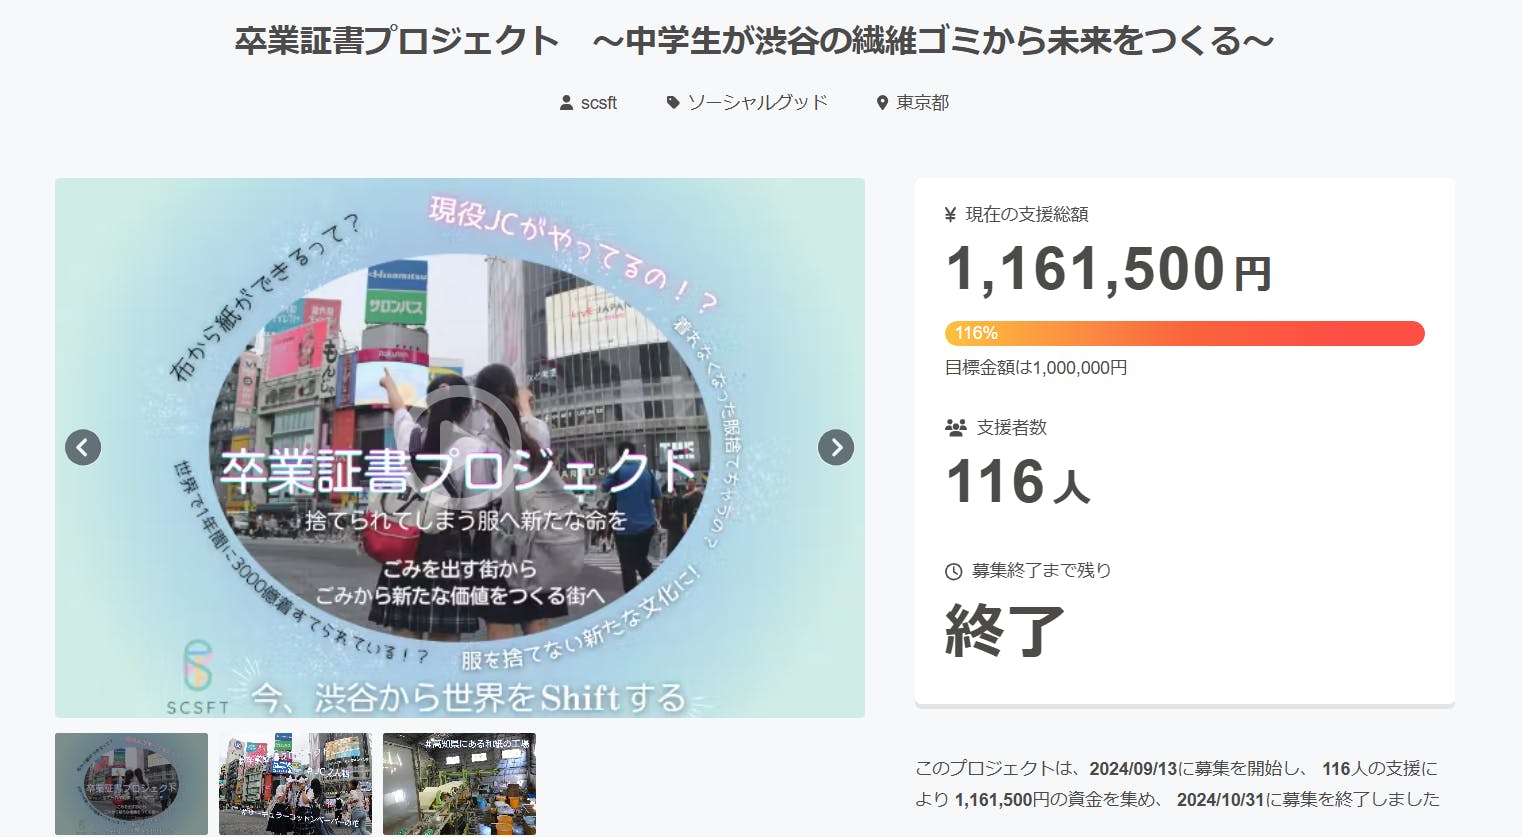Click the 1,161,500円 total amount

point(1108,270)
